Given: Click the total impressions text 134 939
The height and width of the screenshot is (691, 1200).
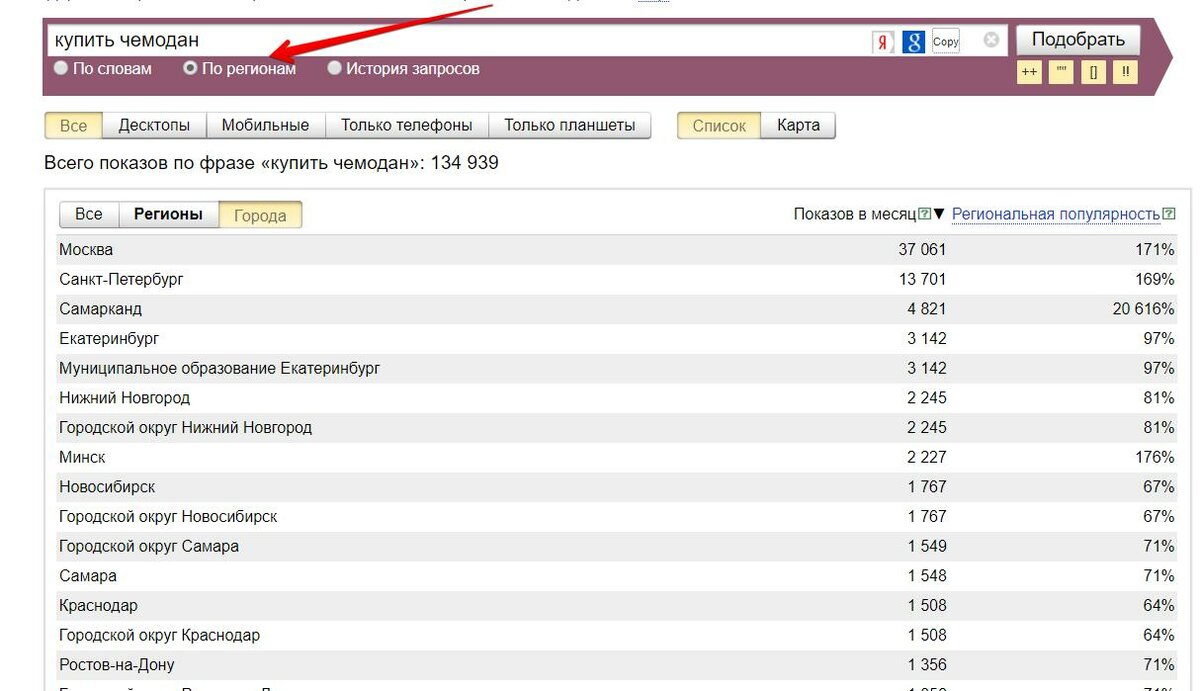Looking at the screenshot, I should pyautogui.click(x=464, y=162).
